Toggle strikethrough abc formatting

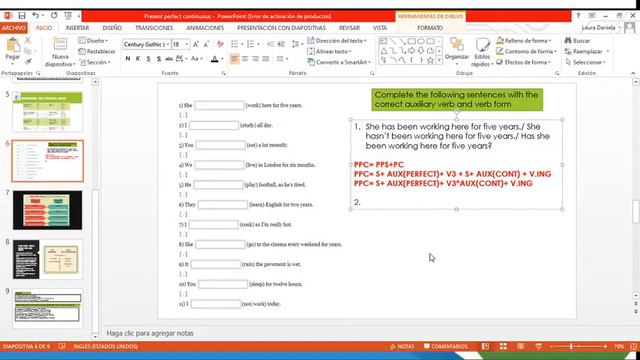click(169, 59)
